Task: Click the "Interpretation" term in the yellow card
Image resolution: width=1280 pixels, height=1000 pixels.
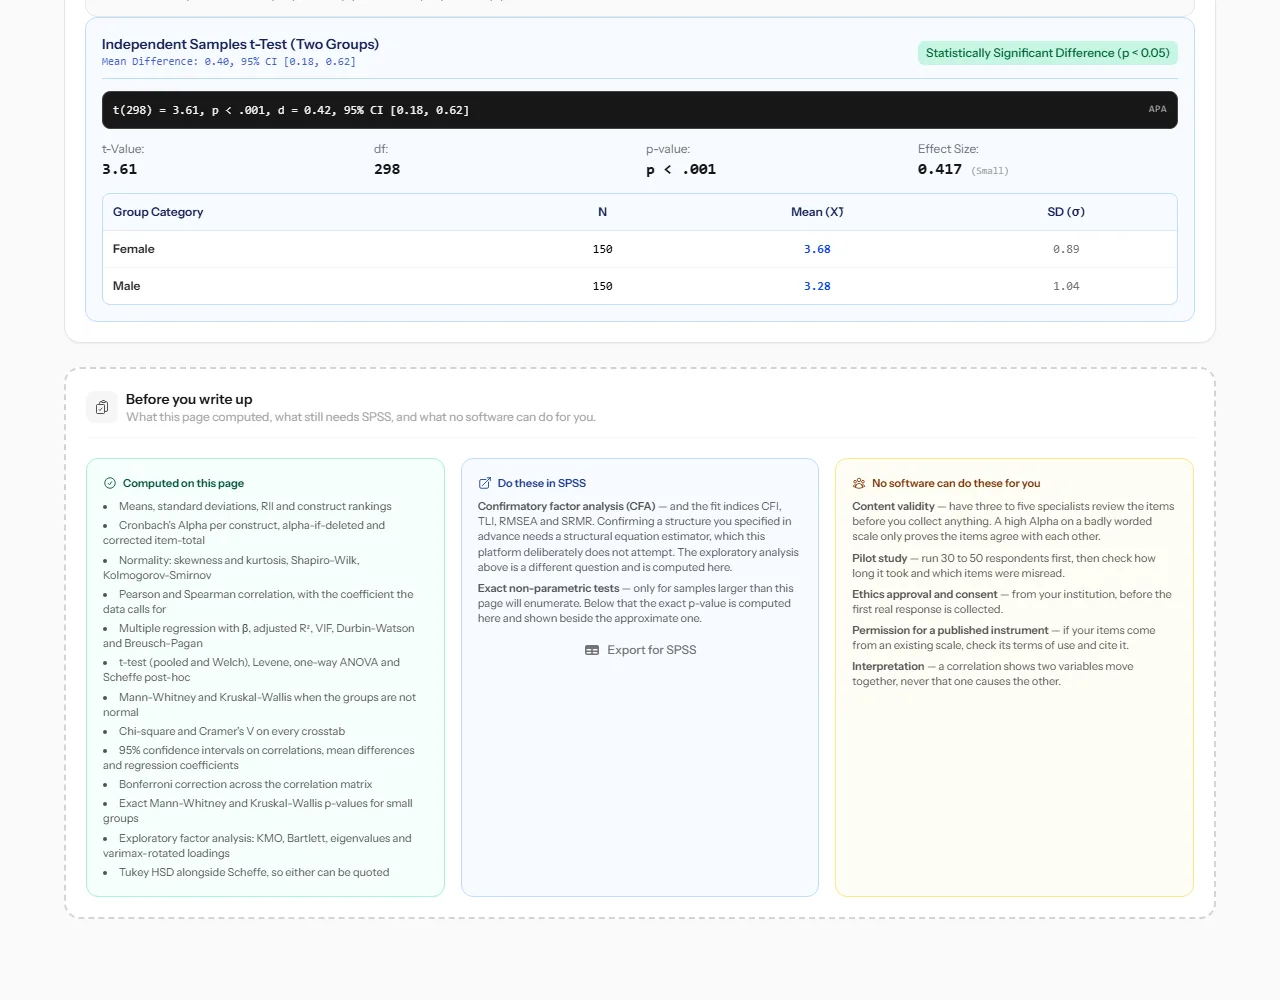Action: point(888,667)
